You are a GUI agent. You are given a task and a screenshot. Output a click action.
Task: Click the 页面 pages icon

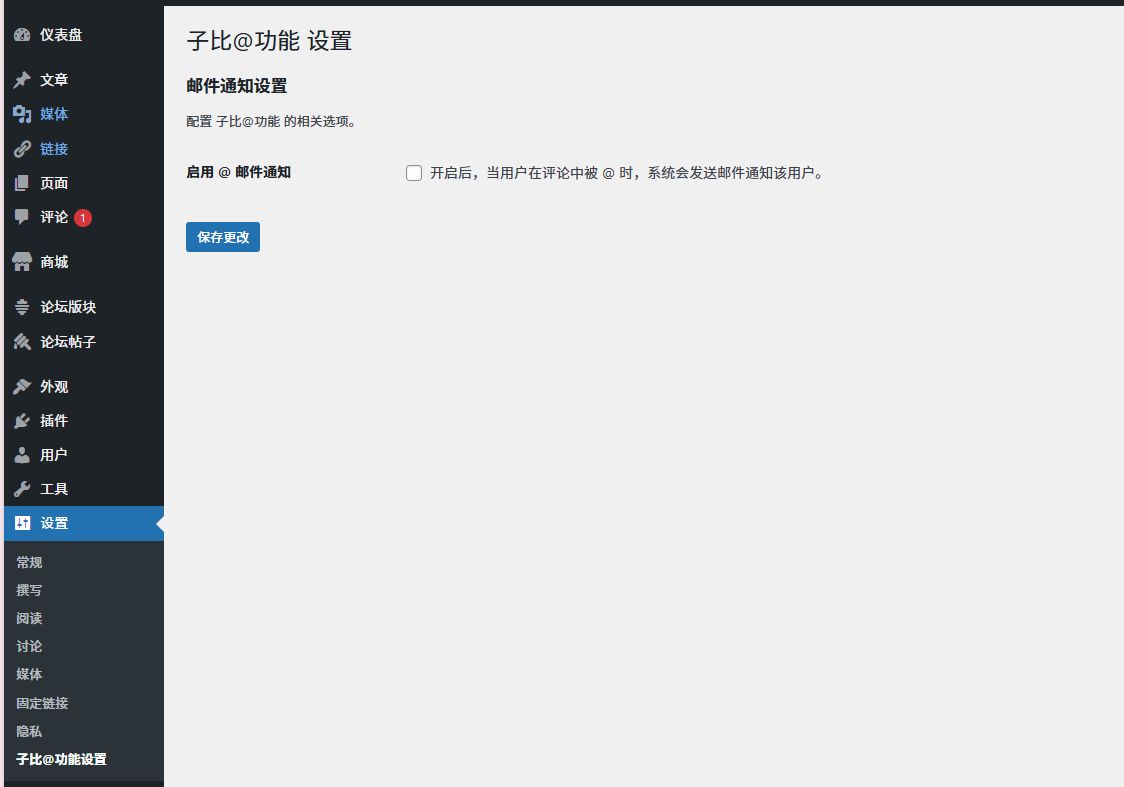[x=22, y=182]
